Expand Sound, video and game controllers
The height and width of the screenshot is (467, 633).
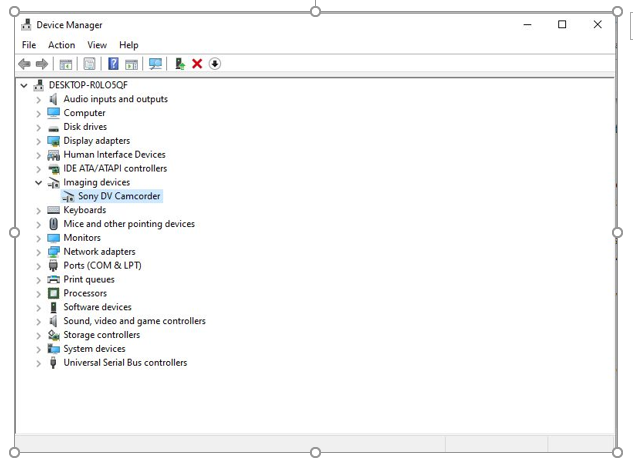tap(38, 322)
